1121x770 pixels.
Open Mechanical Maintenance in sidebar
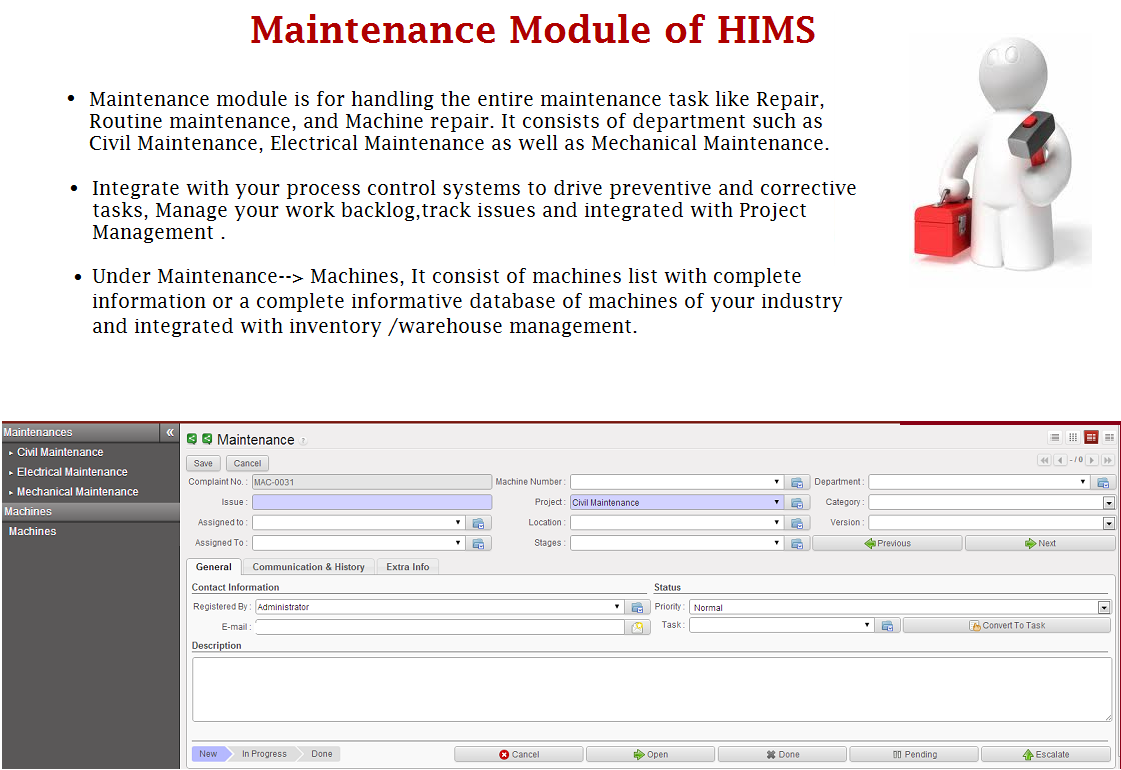click(77, 492)
